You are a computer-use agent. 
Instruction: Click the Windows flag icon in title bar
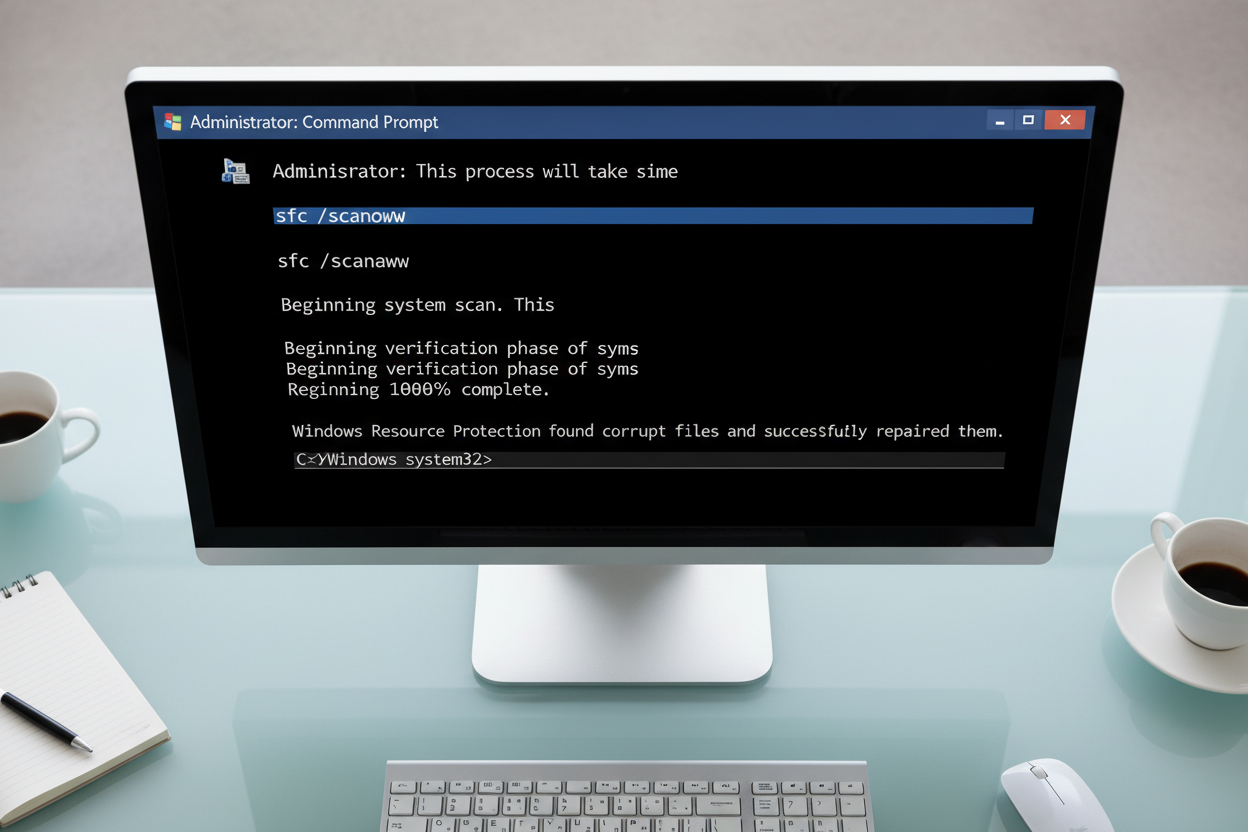tap(173, 122)
